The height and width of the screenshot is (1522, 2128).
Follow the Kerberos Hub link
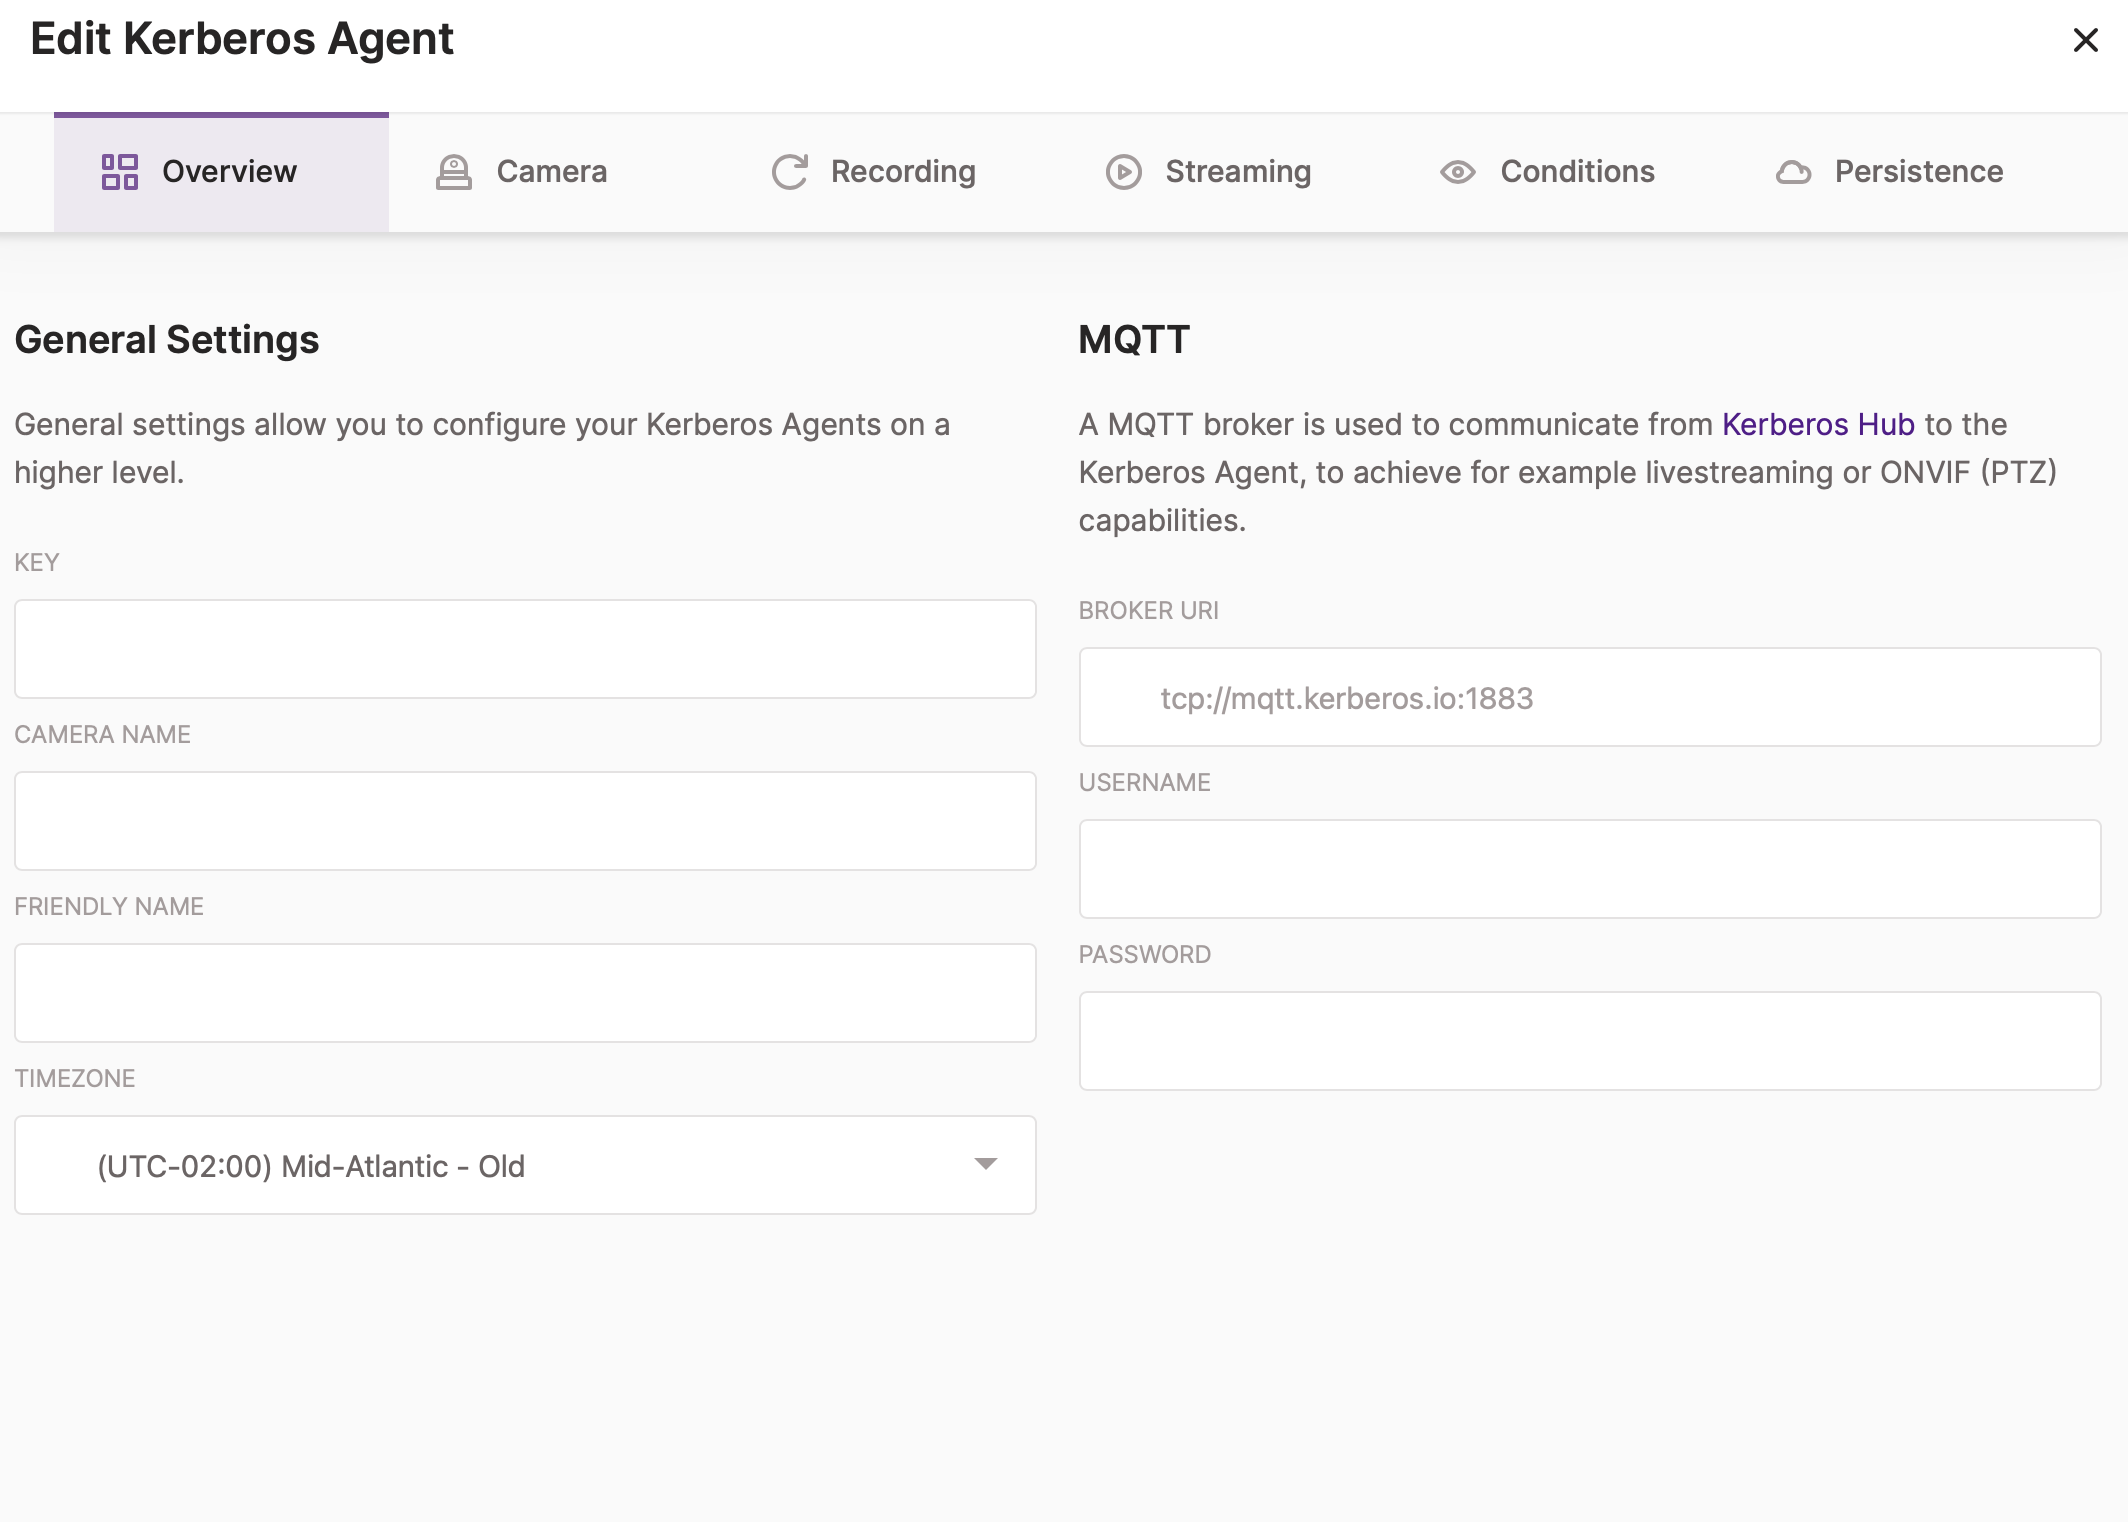[x=1817, y=424]
